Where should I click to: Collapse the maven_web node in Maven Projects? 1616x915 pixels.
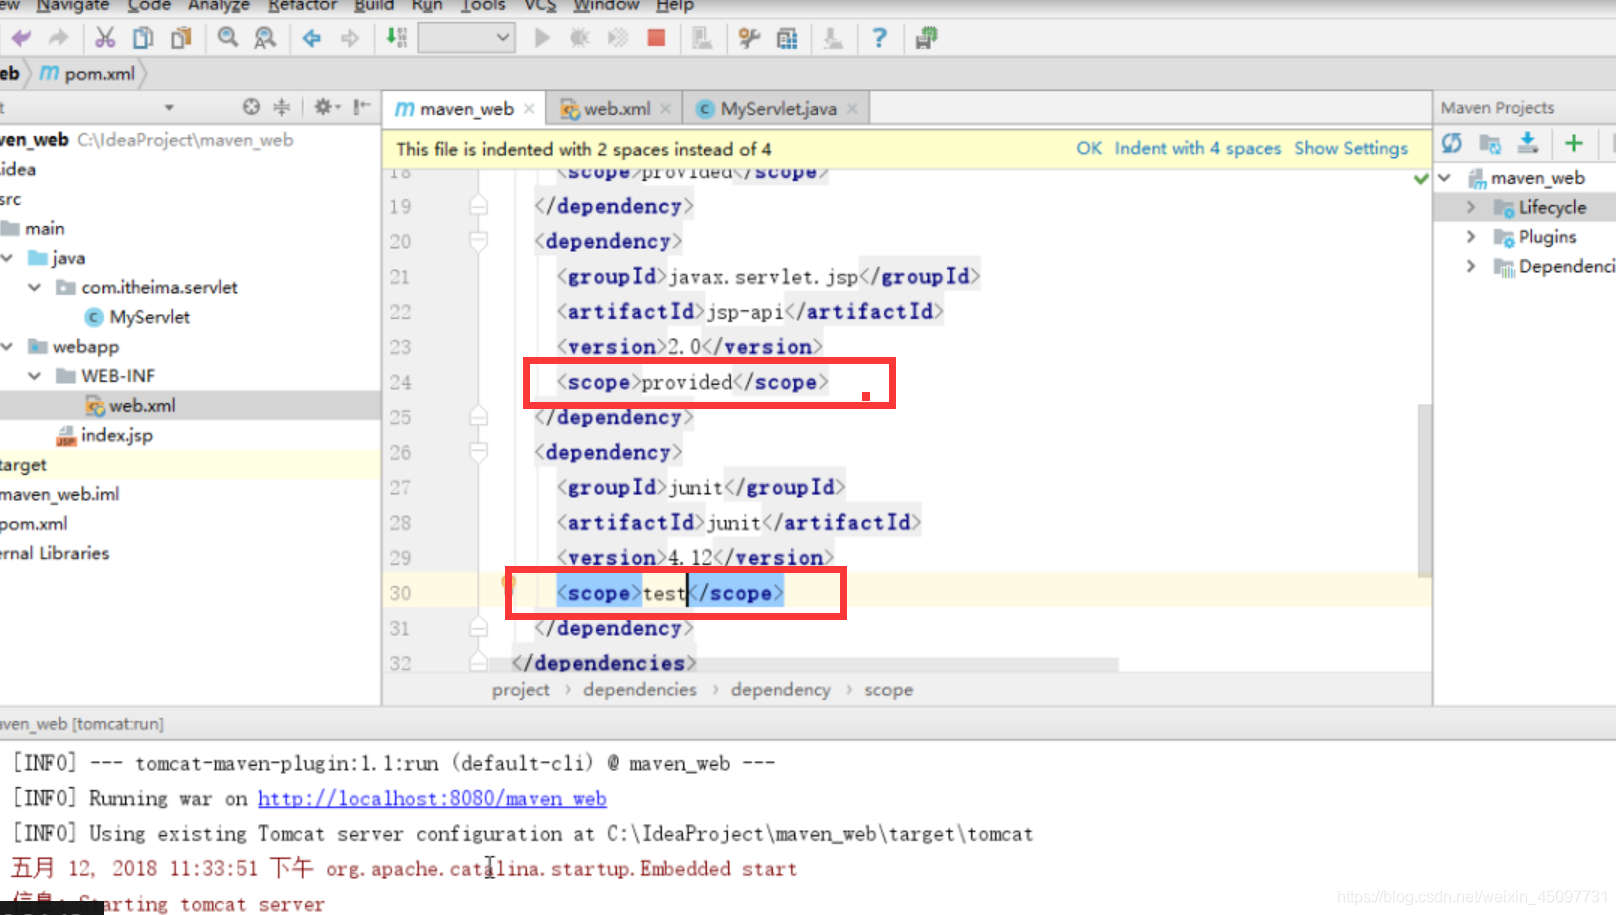click(1445, 178)
